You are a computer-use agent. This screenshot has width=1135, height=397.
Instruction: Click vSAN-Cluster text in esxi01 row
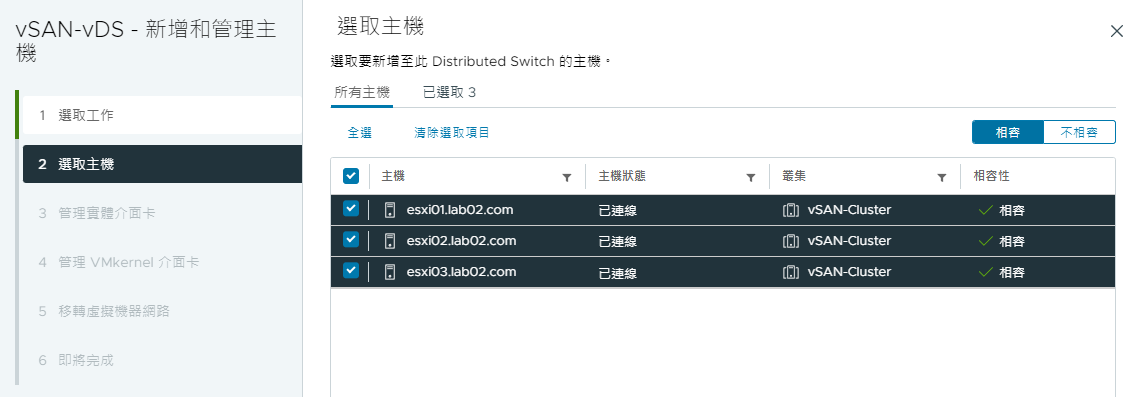tap(849, 210)
